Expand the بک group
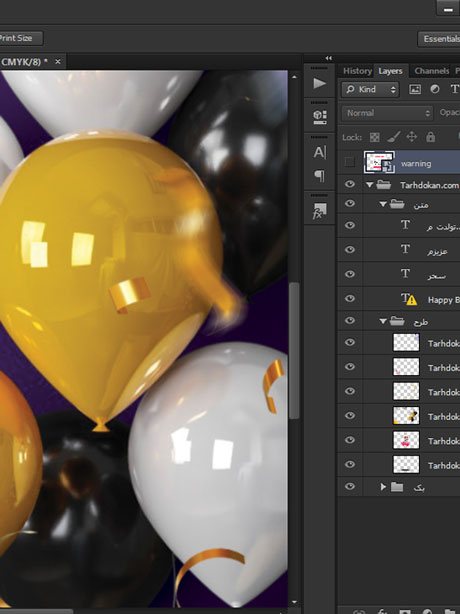The height and width of the screenshot is (614, 460). 383,487
